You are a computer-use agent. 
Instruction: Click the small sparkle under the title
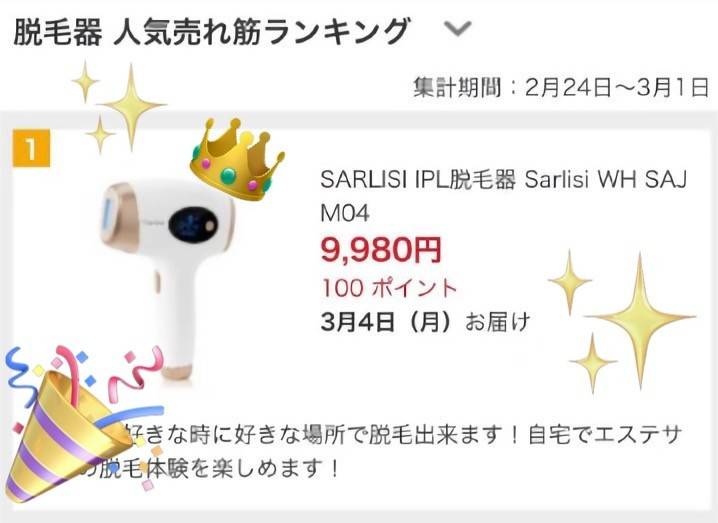click(x=100, y=135)
